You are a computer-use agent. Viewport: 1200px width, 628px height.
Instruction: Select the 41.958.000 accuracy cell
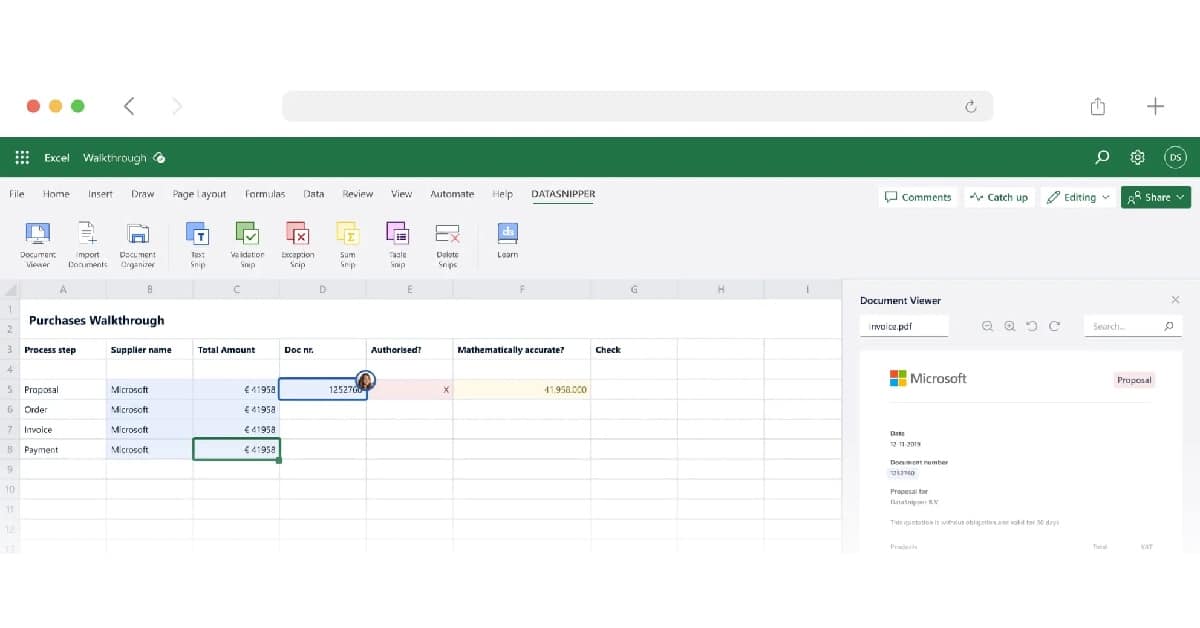coord(522,389)
